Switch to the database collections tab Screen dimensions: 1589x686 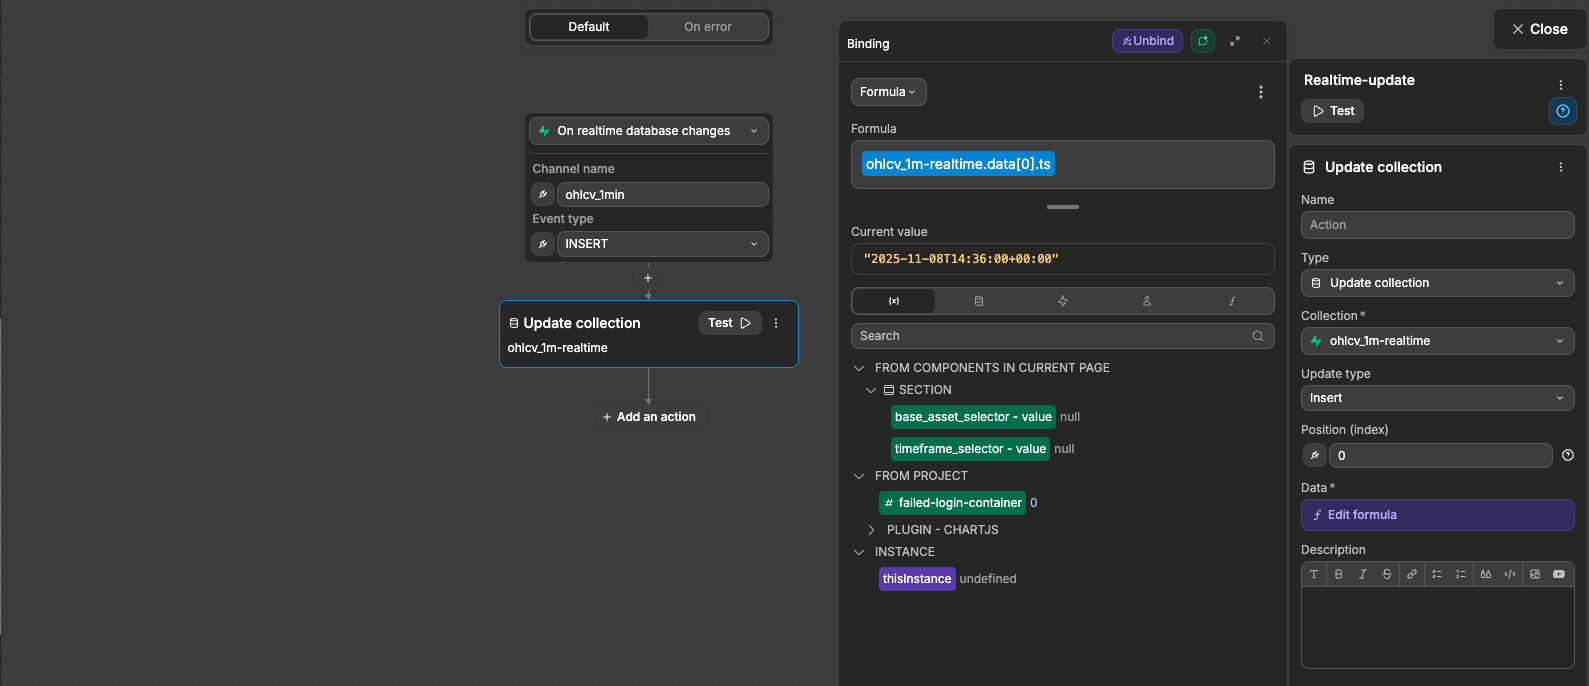[979, 301]
